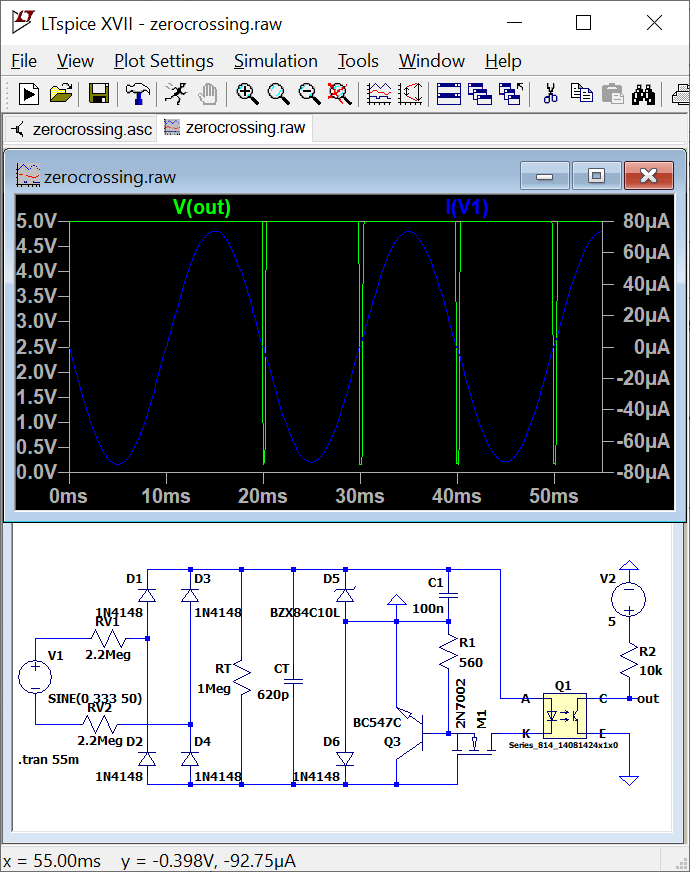The image size is (690, 872).
Task: Click the Run simulation icon
Action: (x=28, y=94)
